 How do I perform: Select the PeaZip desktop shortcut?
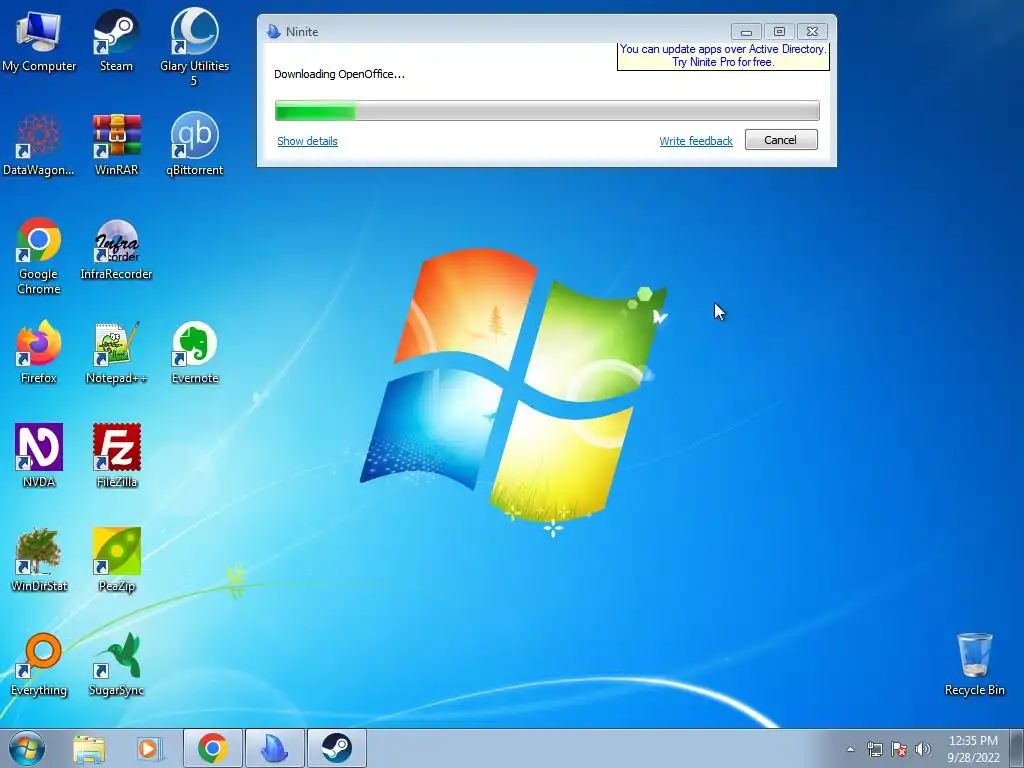[116, 560]
